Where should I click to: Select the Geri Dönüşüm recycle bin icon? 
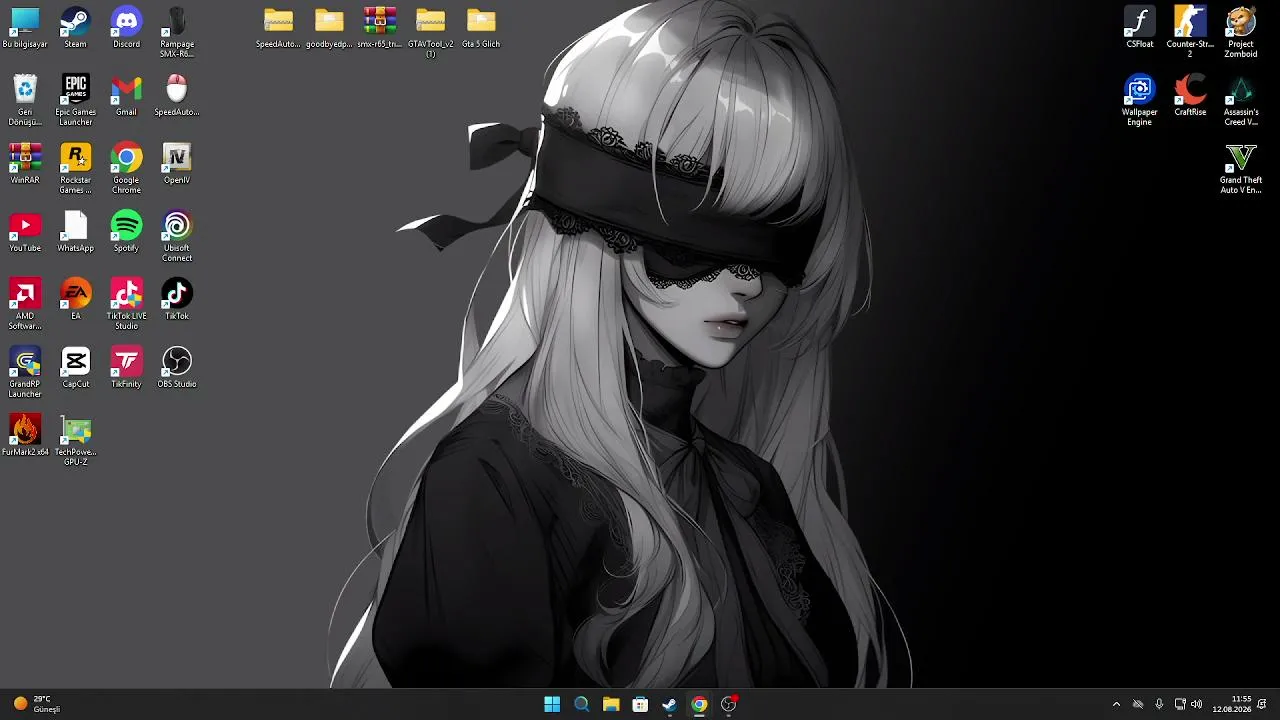click(x=25, y=100)
